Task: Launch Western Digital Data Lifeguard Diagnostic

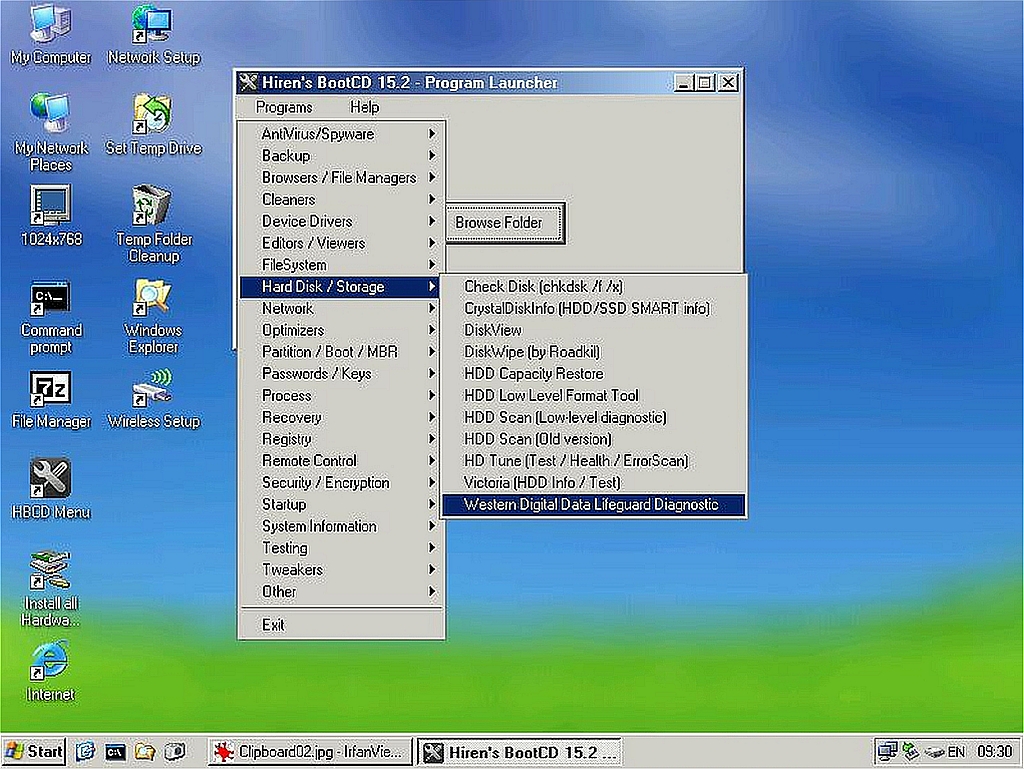Action: [x=593, y=505]
